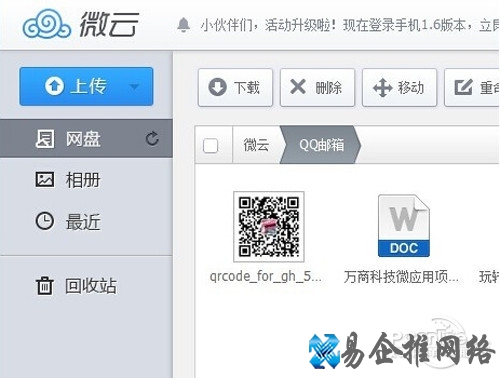Viewport: 500px width, 378px height.
Task: Select the QQ邮箱 breadcrumb
Action: coord(321,145)
